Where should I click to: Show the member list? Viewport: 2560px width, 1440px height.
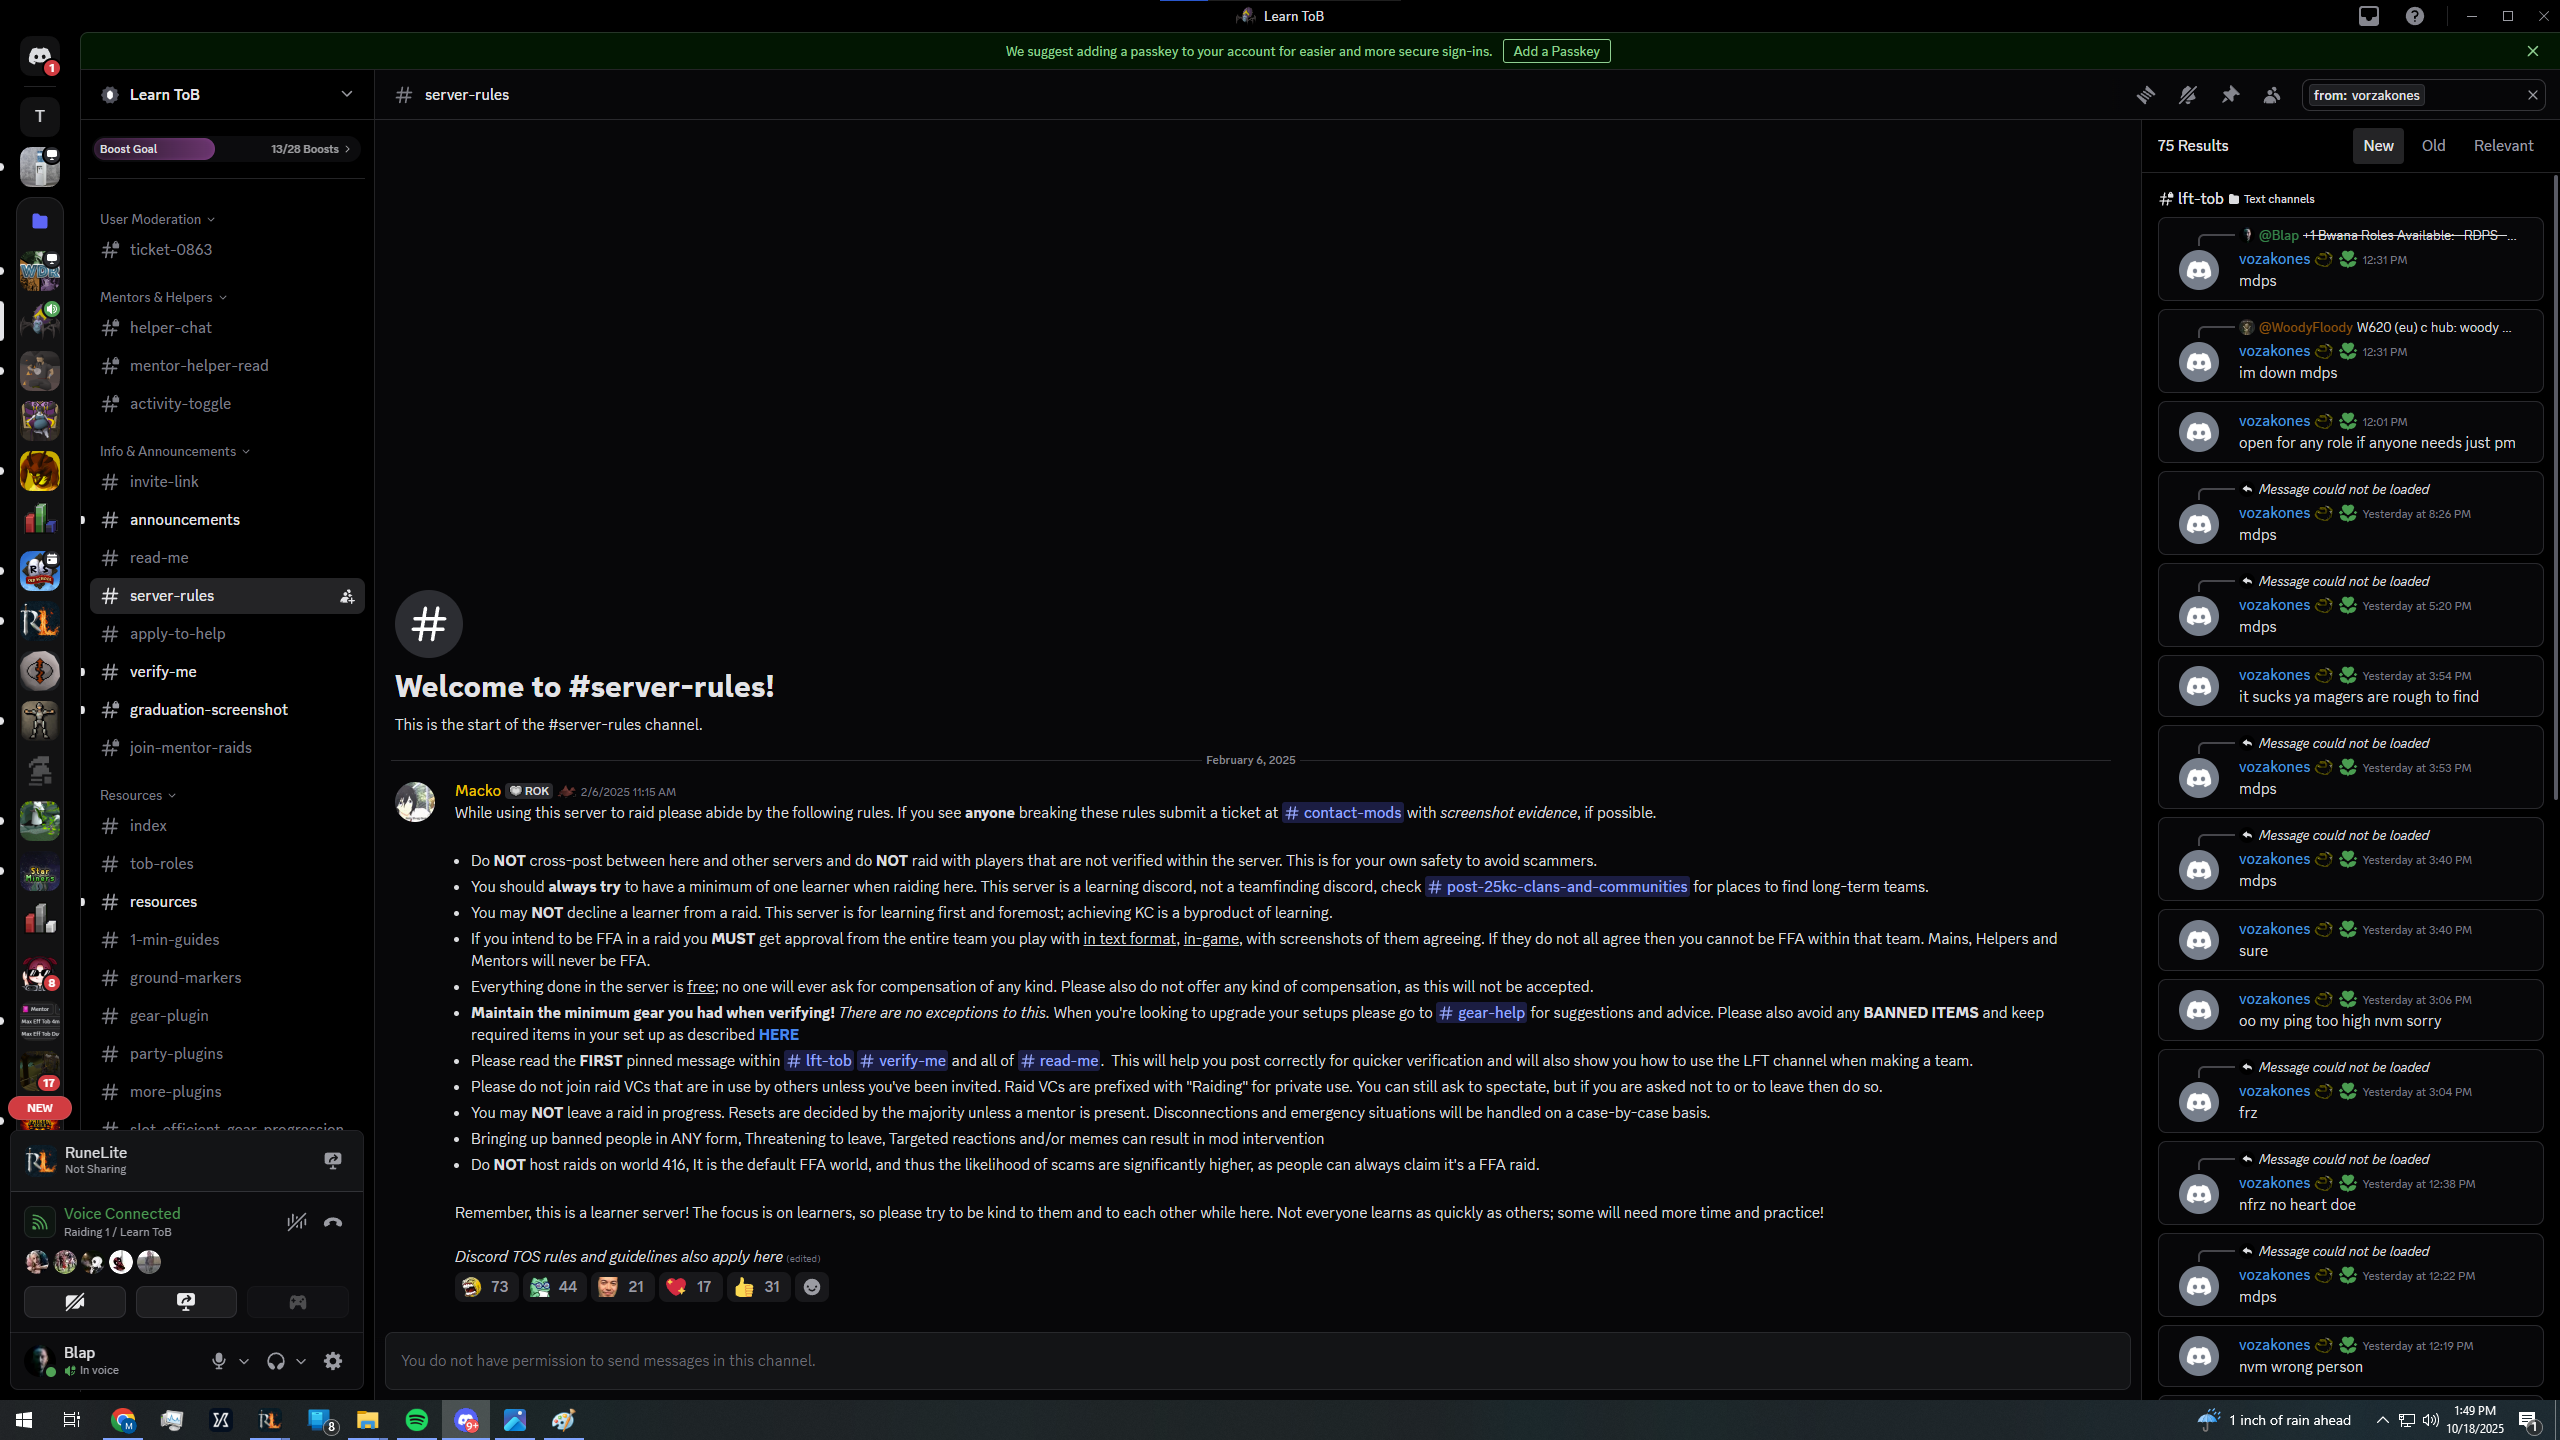(2272, 95)
